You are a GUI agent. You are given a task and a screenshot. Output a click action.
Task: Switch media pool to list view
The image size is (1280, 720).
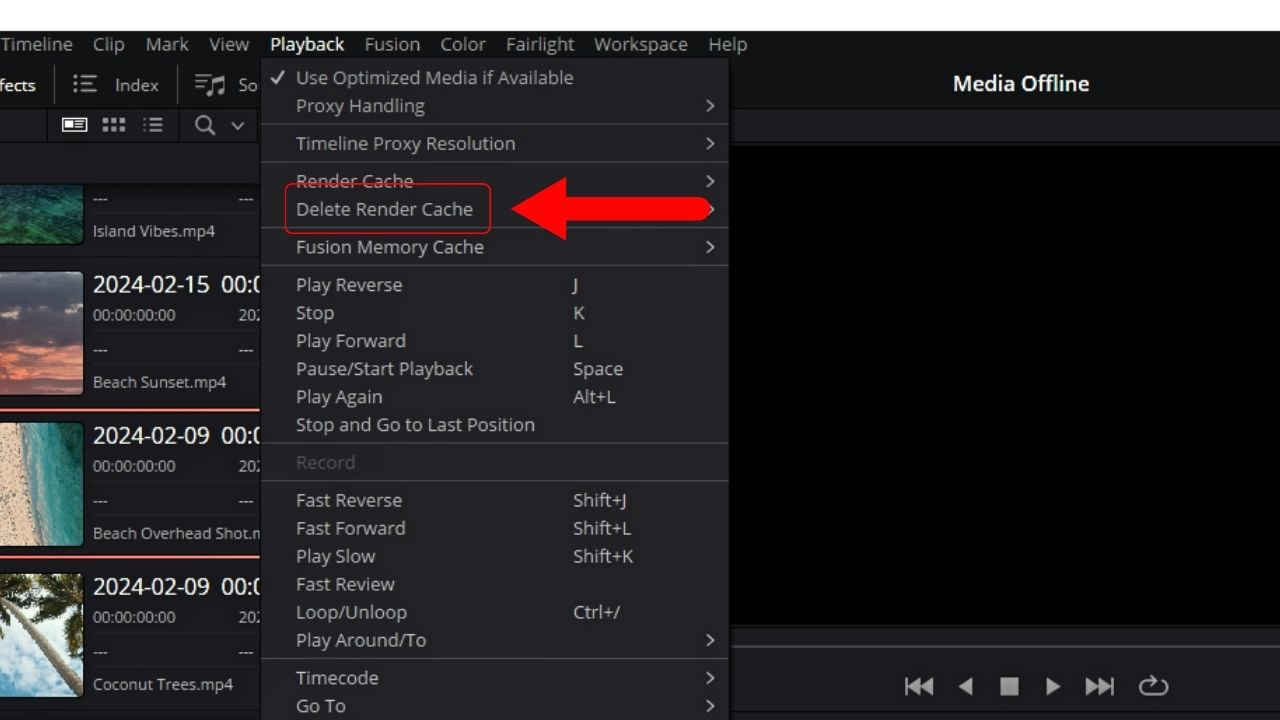click(153, 125)
